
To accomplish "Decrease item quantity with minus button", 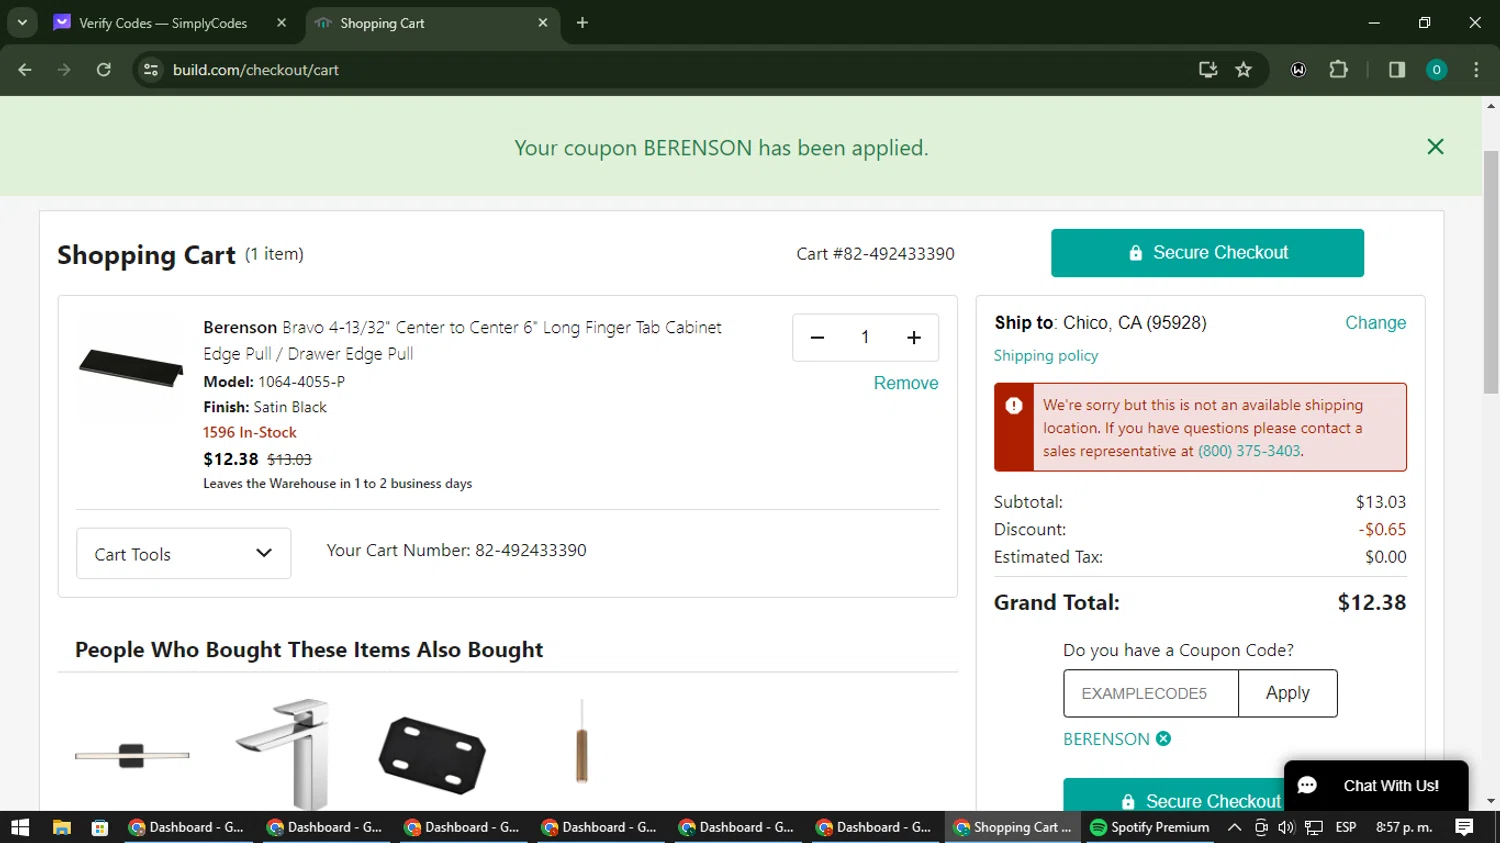I will click(817, 338).
